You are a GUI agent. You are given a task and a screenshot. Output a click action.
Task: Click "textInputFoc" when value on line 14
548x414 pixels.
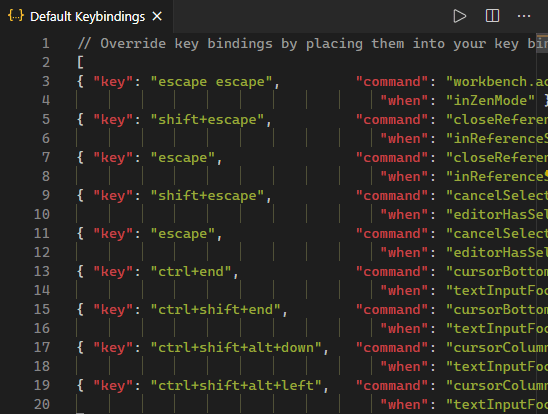[x=497, y=291]
